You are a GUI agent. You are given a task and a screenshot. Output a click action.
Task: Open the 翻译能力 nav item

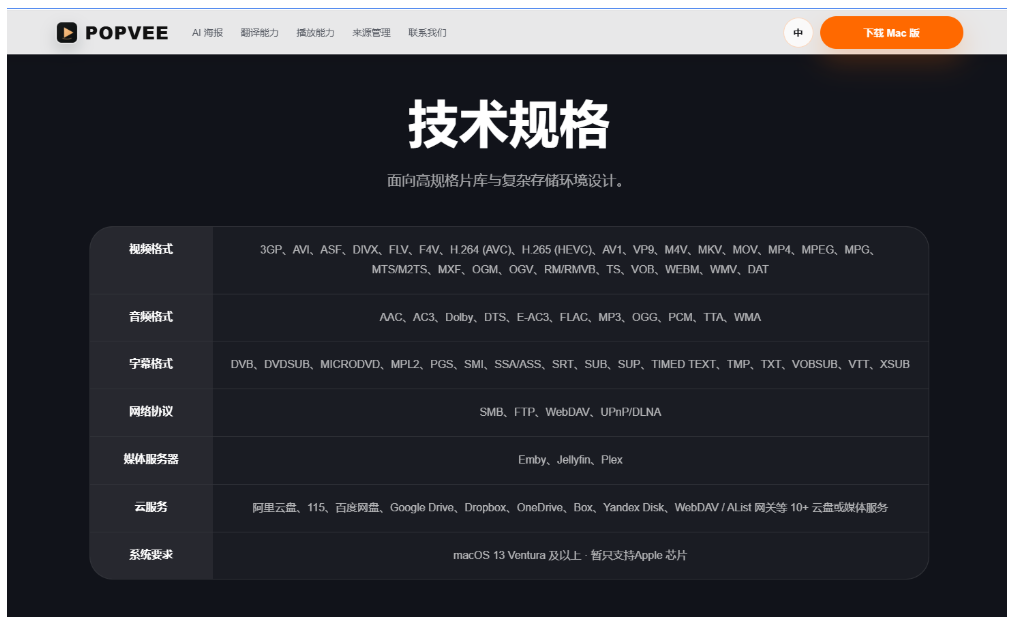260,33
